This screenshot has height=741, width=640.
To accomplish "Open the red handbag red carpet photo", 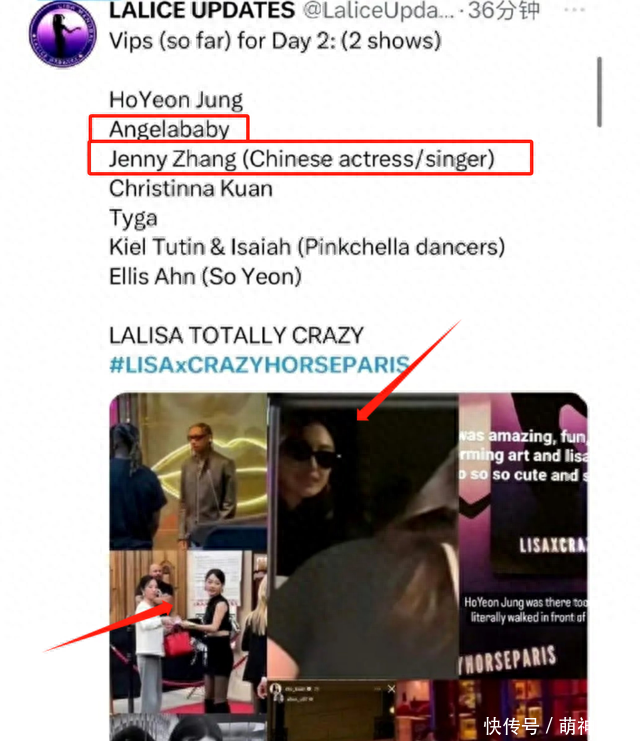I will pos(189,632).
